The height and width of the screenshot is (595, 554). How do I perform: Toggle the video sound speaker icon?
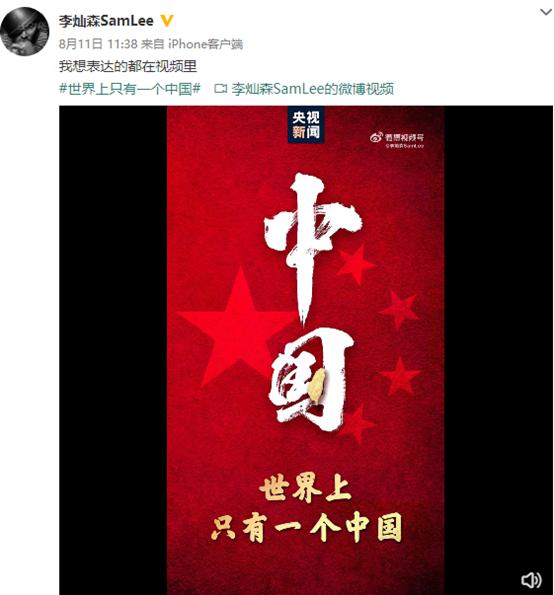(x=531, y=580)
